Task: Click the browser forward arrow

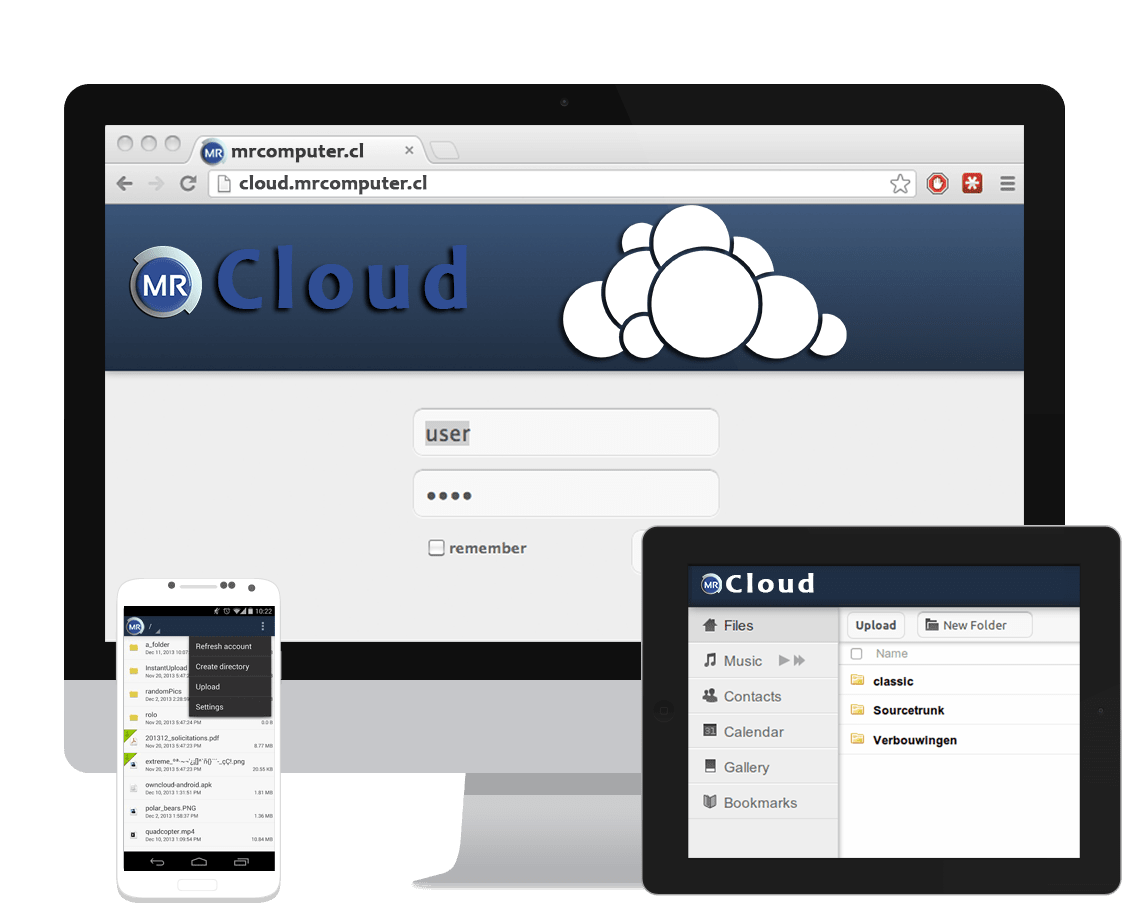Action: tap(156, 184)
